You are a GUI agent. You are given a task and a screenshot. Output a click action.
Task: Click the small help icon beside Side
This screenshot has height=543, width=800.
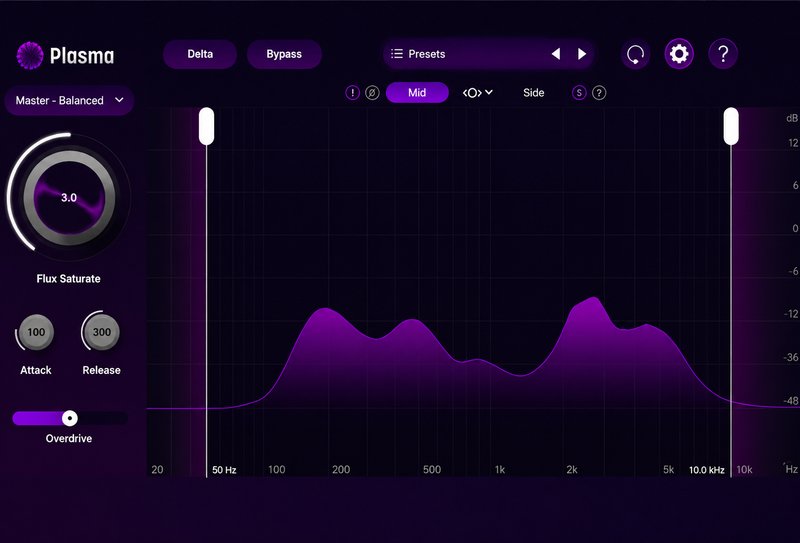599,93
